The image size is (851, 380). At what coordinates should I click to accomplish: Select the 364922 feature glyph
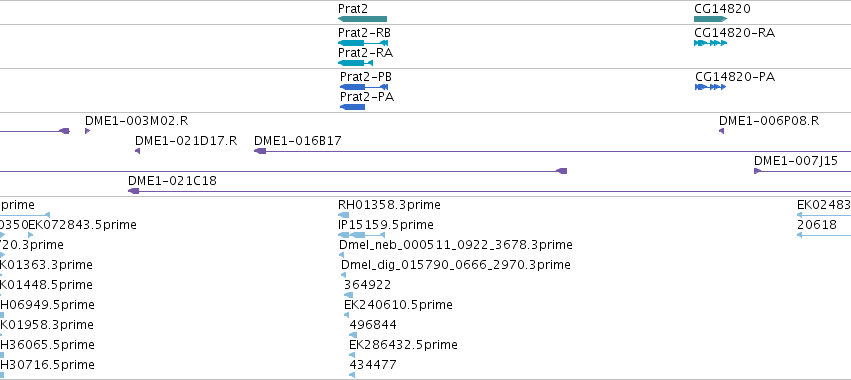point(348,295)
